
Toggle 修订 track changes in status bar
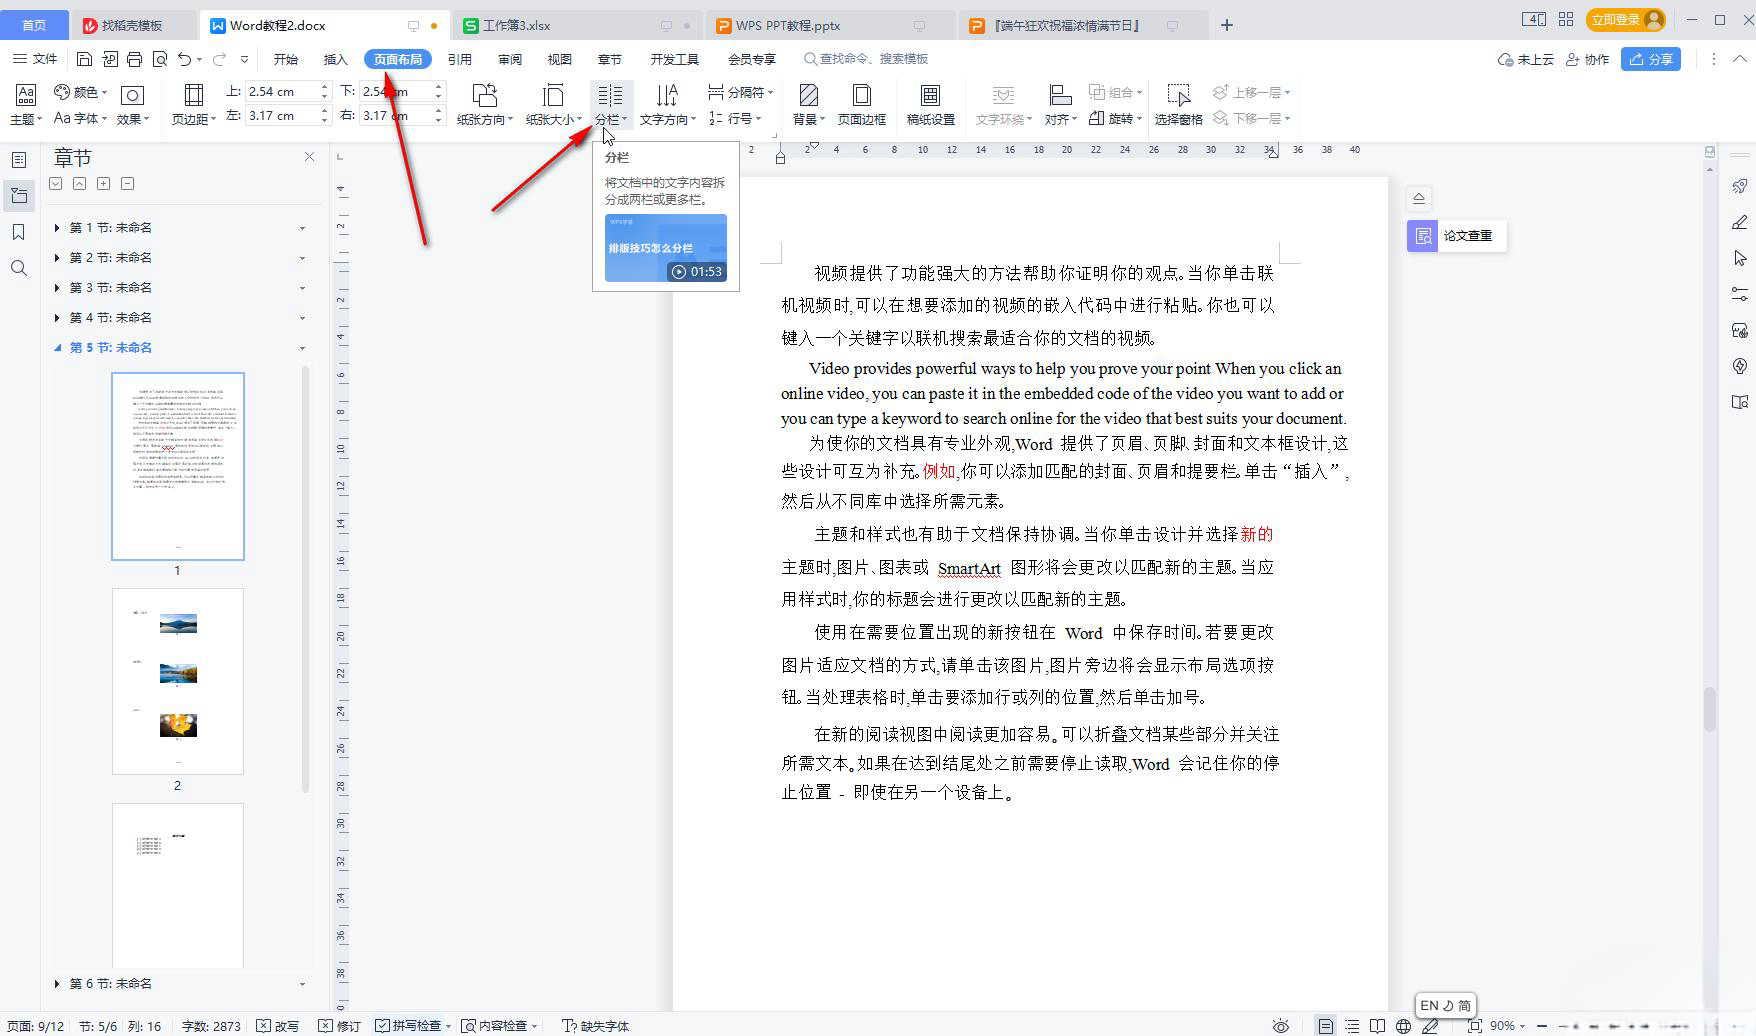coord(339,1026)
